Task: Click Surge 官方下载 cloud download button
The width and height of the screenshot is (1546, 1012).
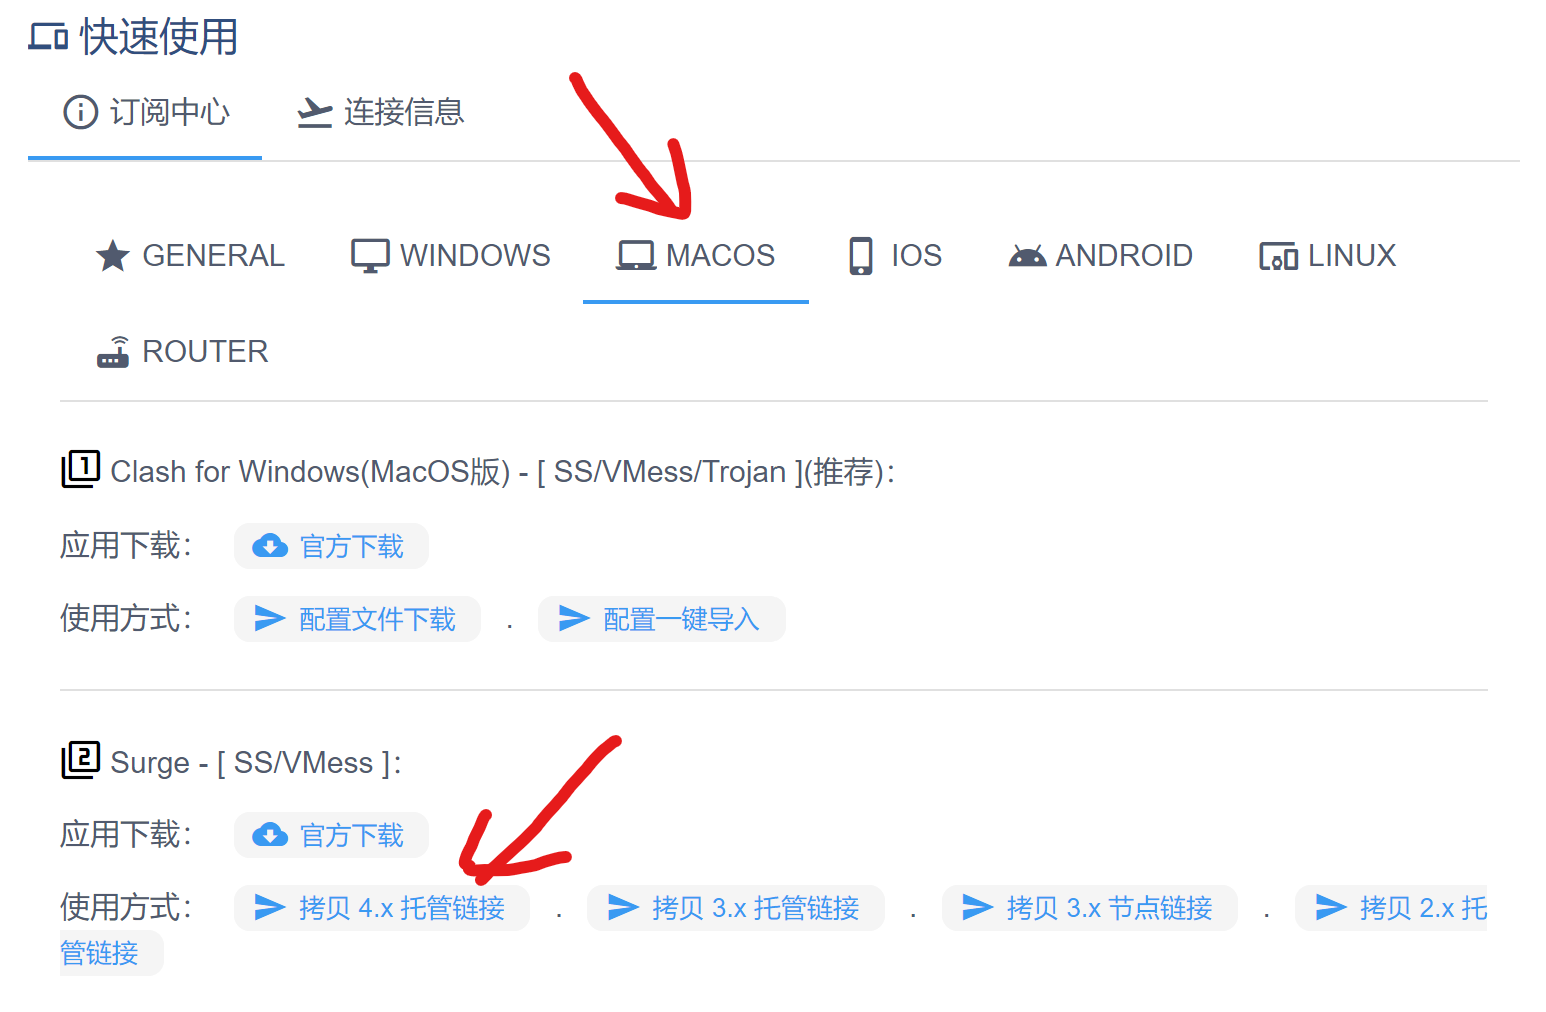Action: 331,835
